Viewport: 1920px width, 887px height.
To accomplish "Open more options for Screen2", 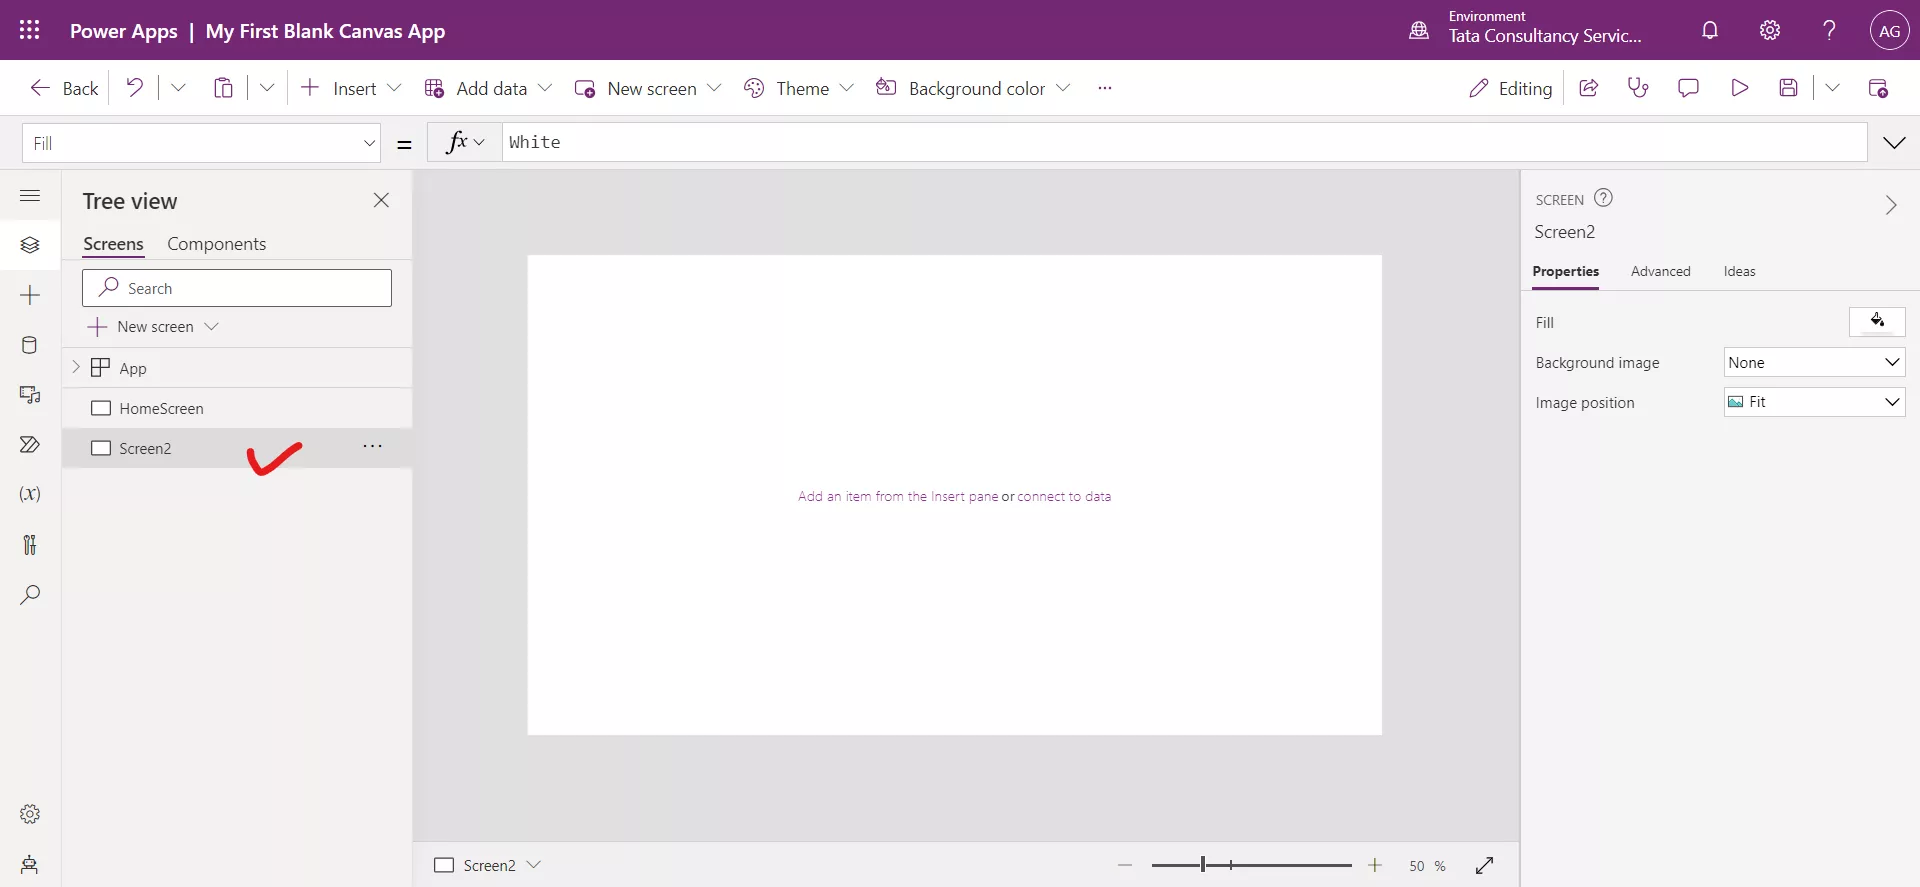I will pyautogui.click(x=372, y=446).
